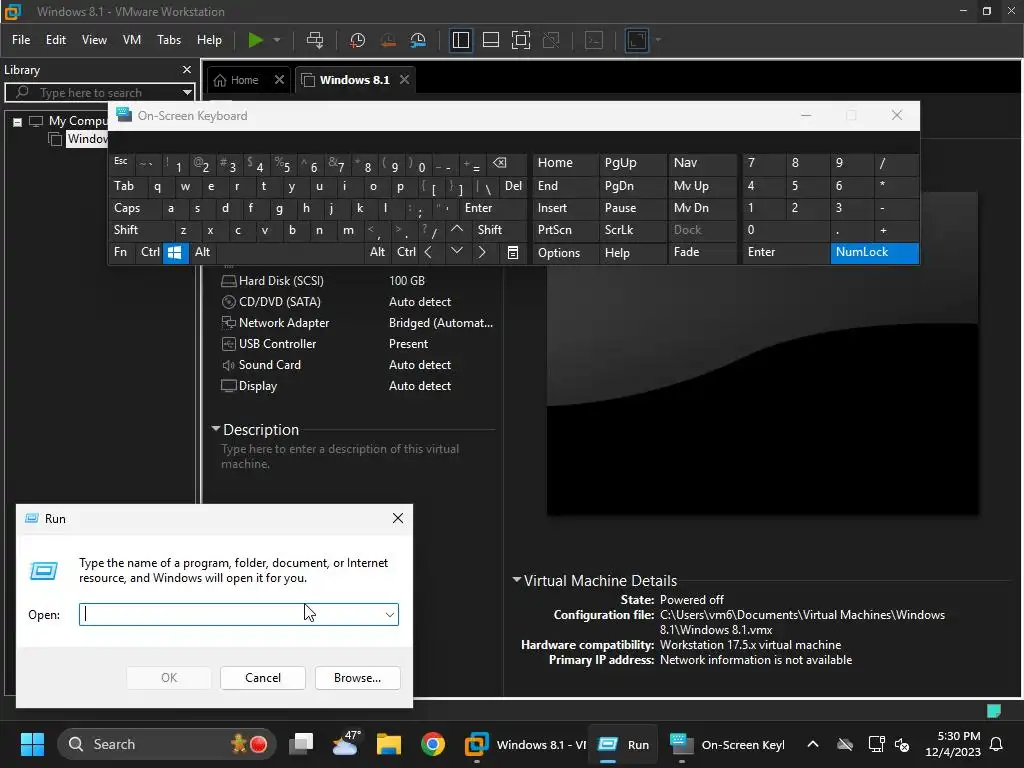Click Cancel in the Run dialog
Image resolution: width=1024 pixels, height=768 pixels.
click(x=263, y=678)
